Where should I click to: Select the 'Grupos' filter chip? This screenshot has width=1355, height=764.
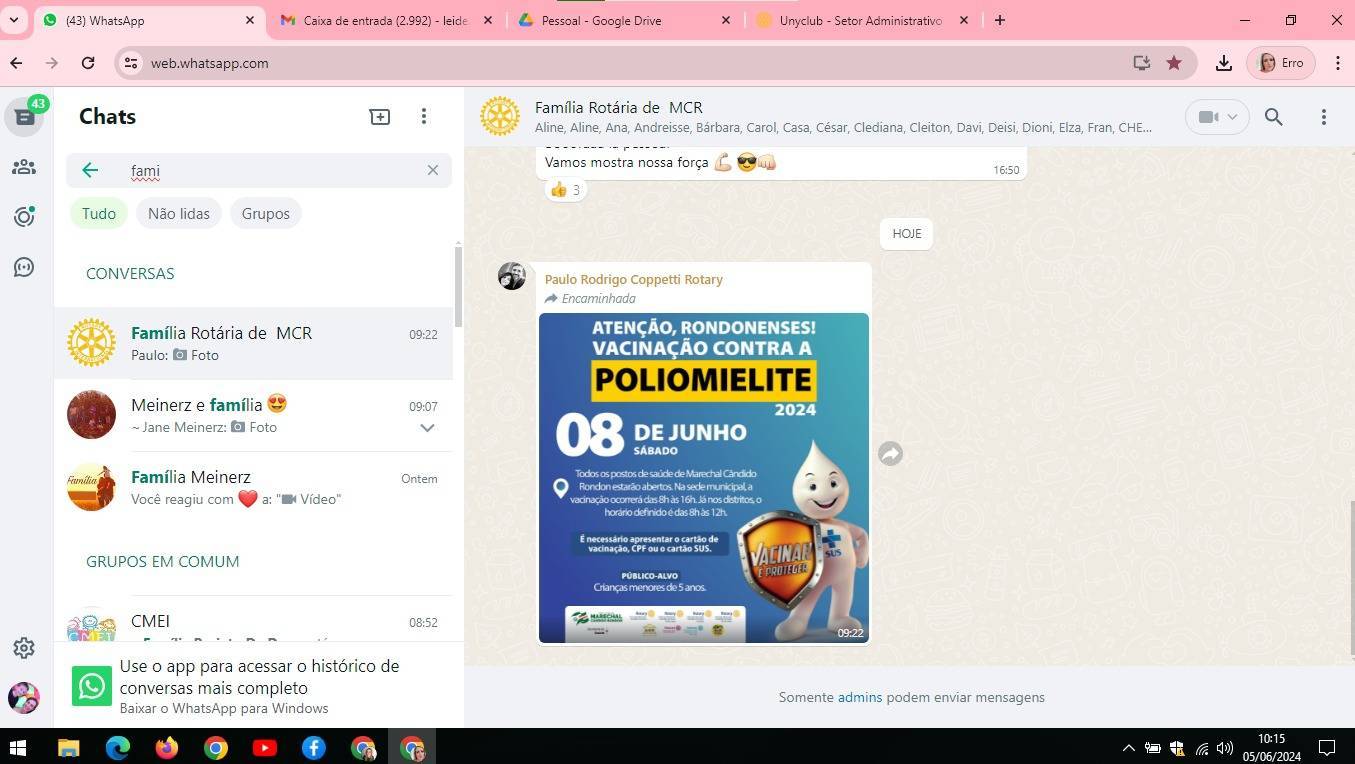(265, 213)
